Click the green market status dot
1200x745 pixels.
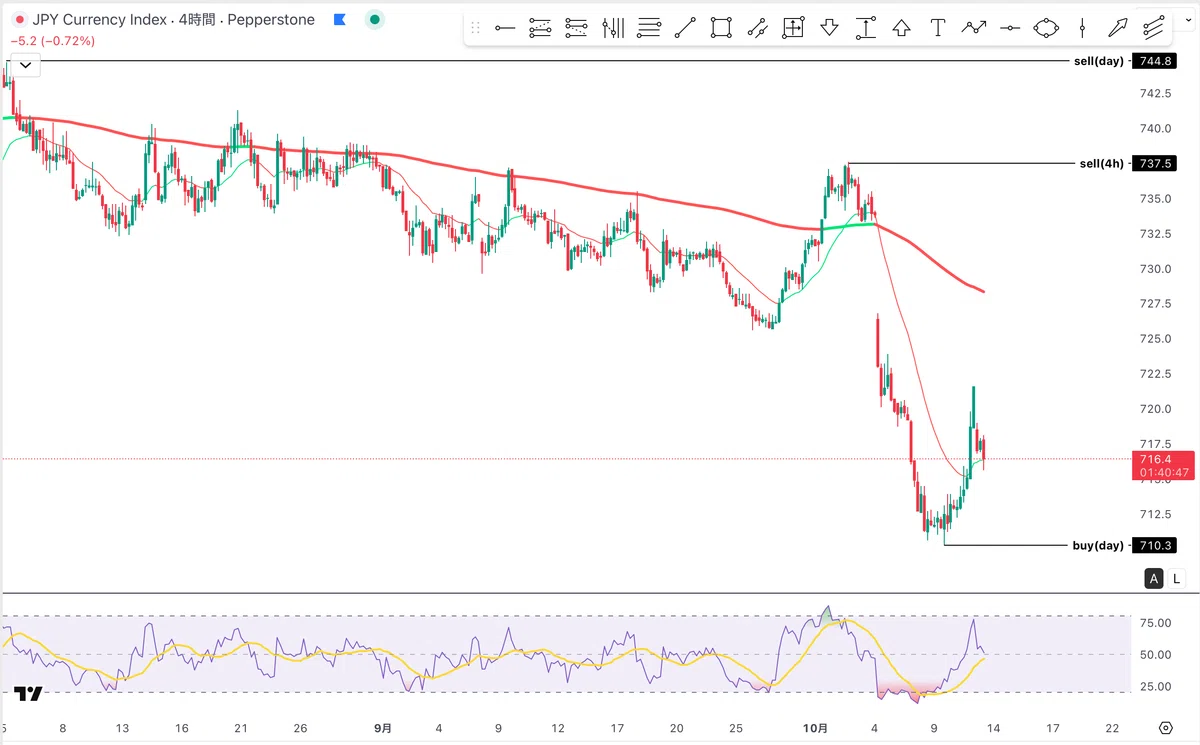(x=374, y=19)
